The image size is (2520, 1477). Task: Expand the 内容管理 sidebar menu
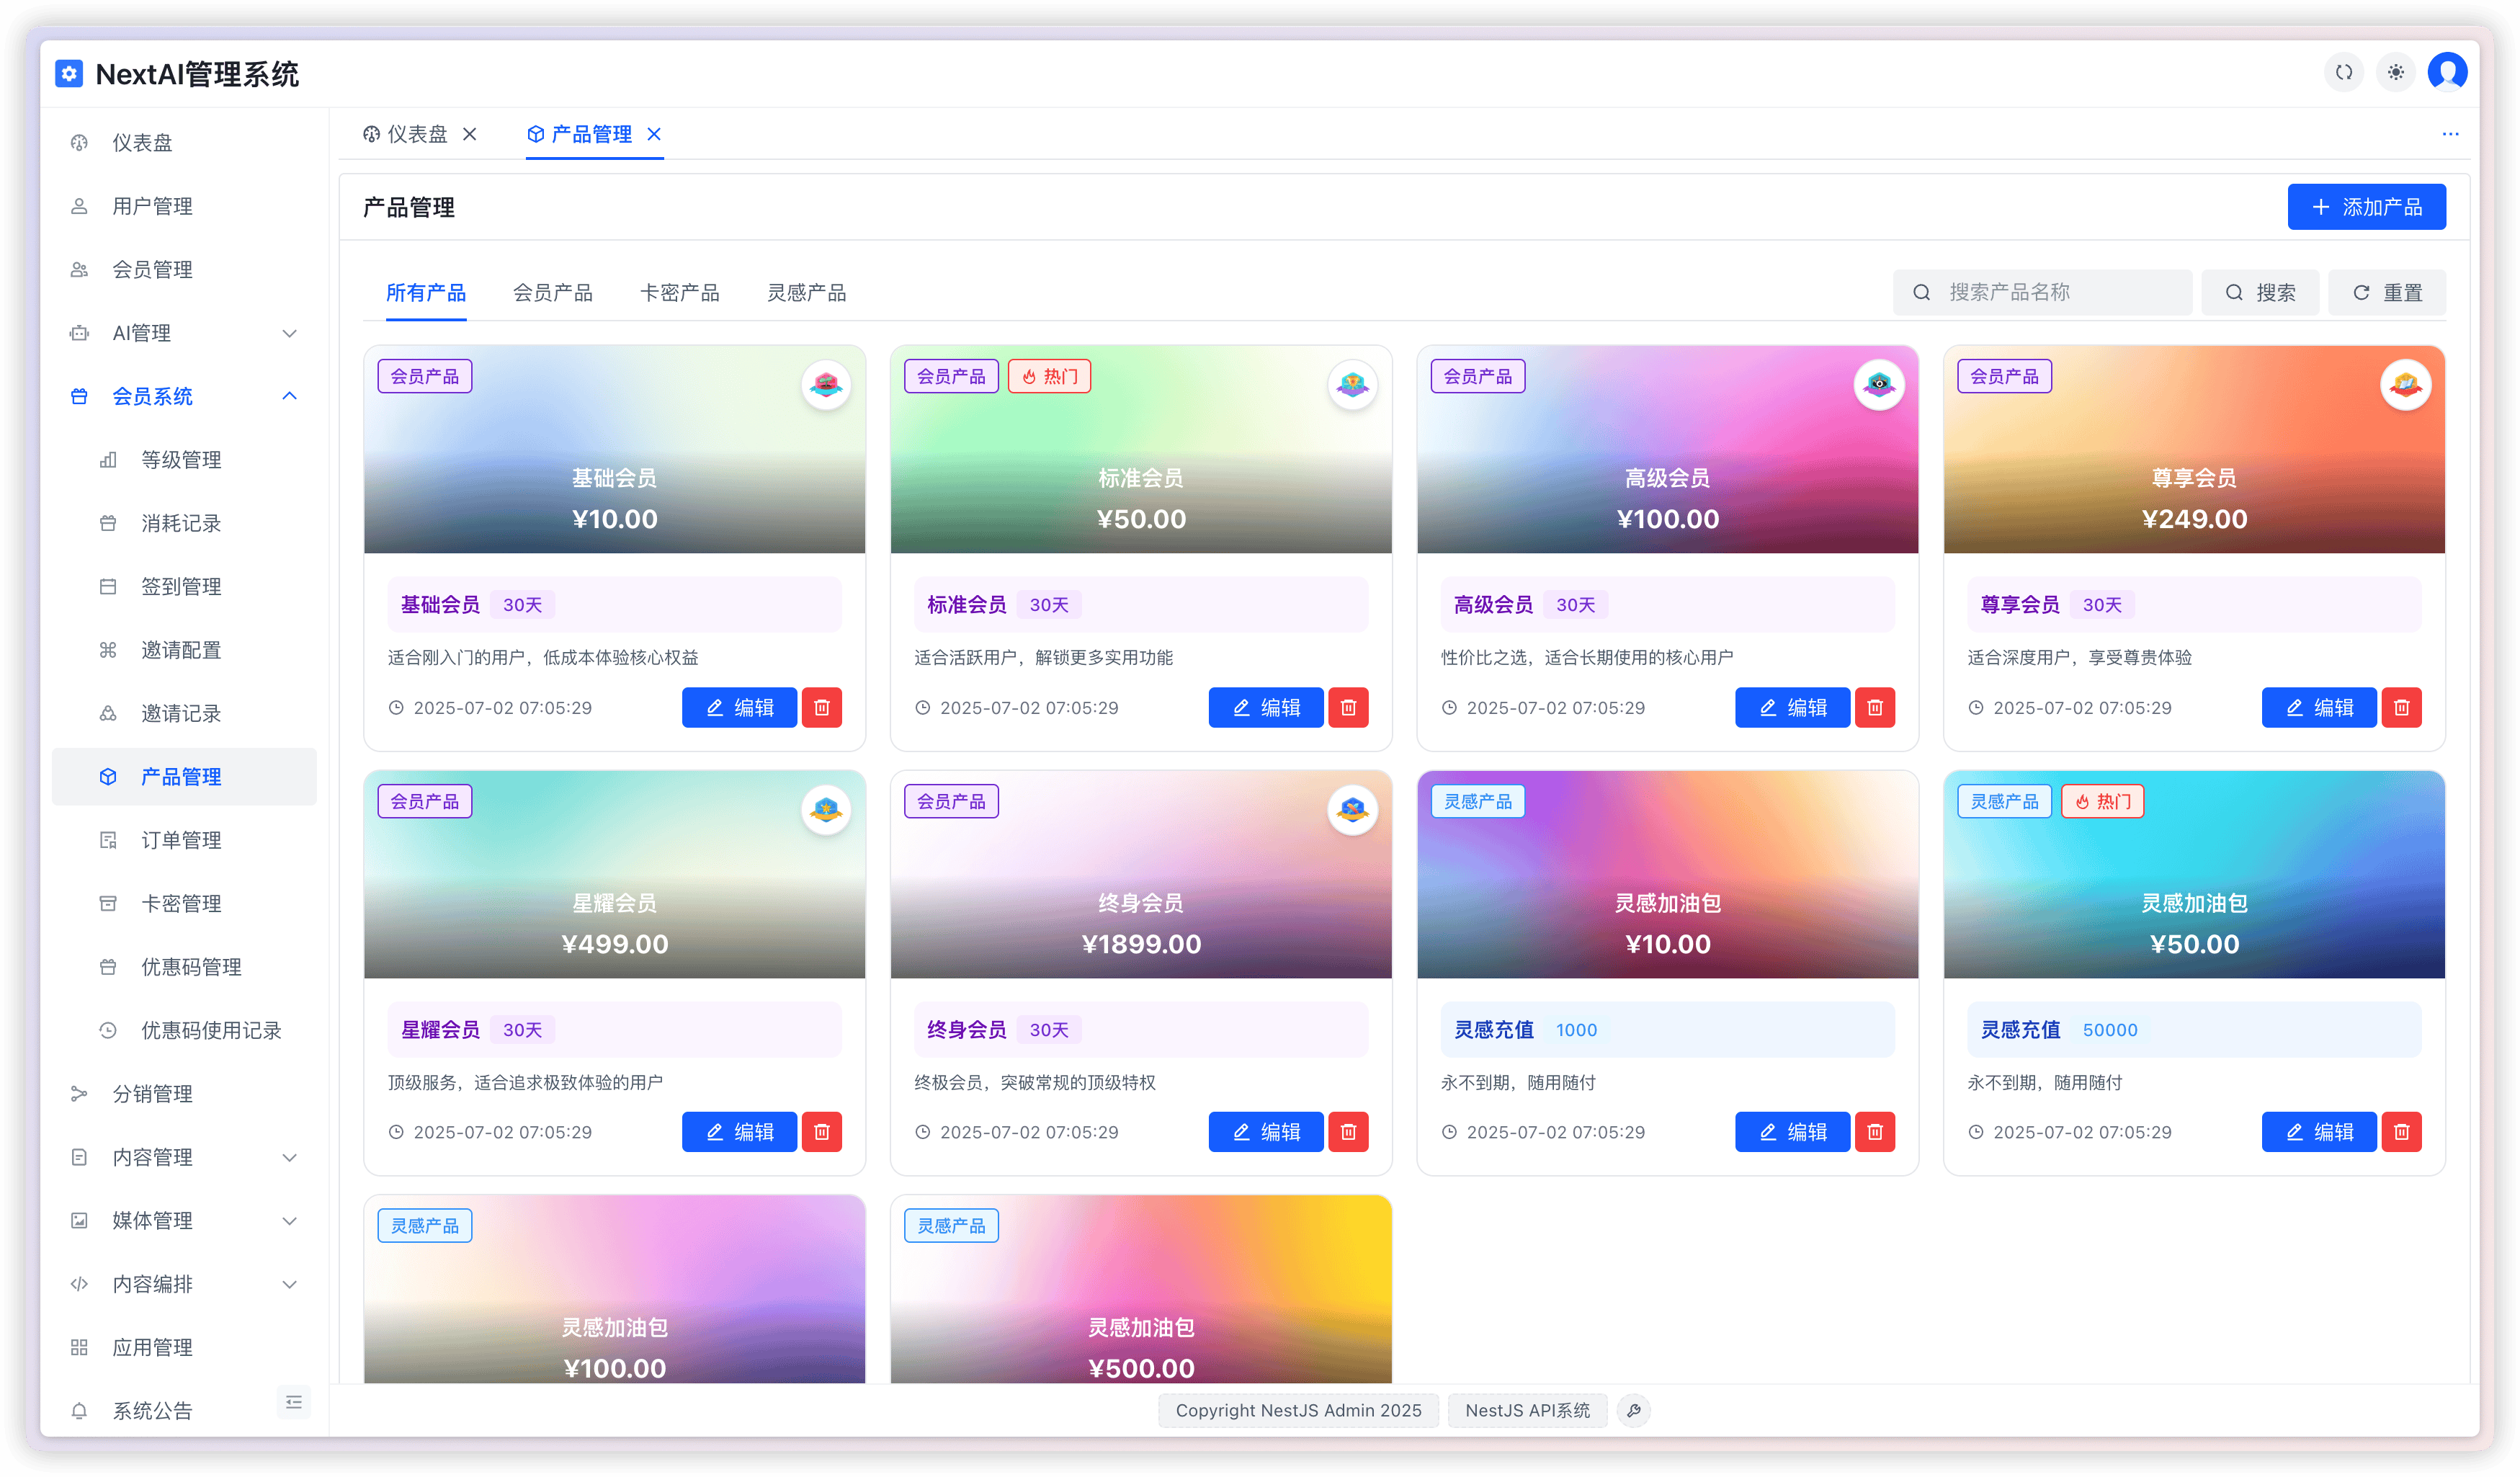click(x=184, y=1157)
